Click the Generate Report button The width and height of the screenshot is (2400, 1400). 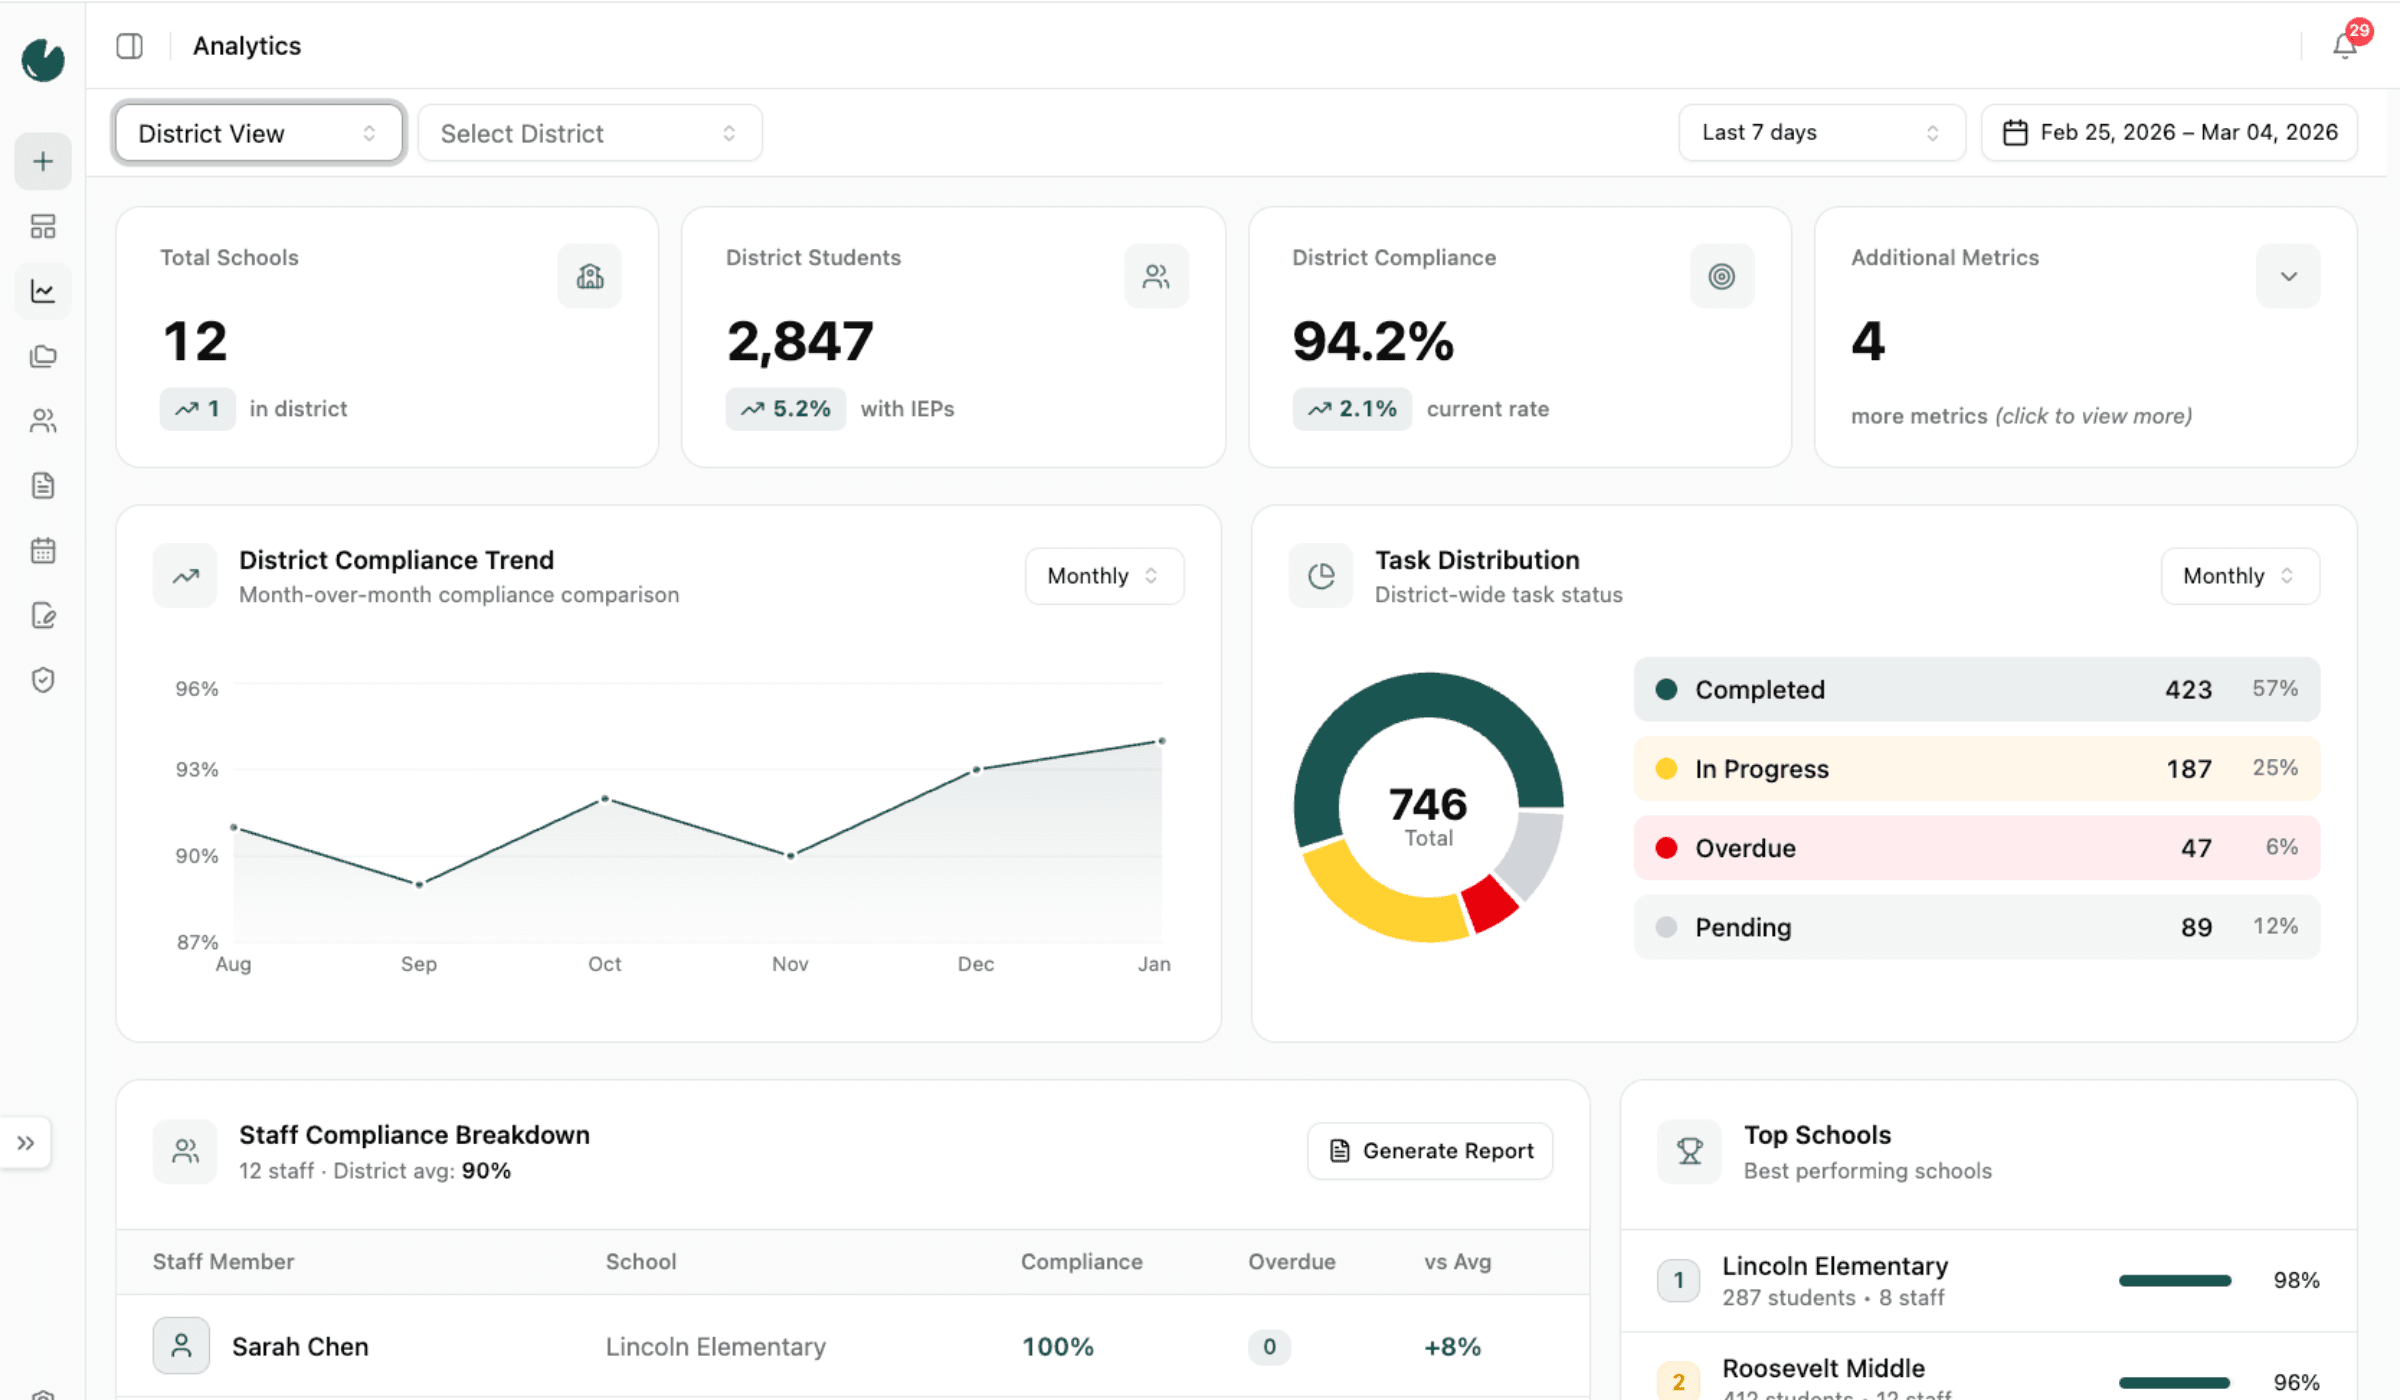(1429, 1150)
